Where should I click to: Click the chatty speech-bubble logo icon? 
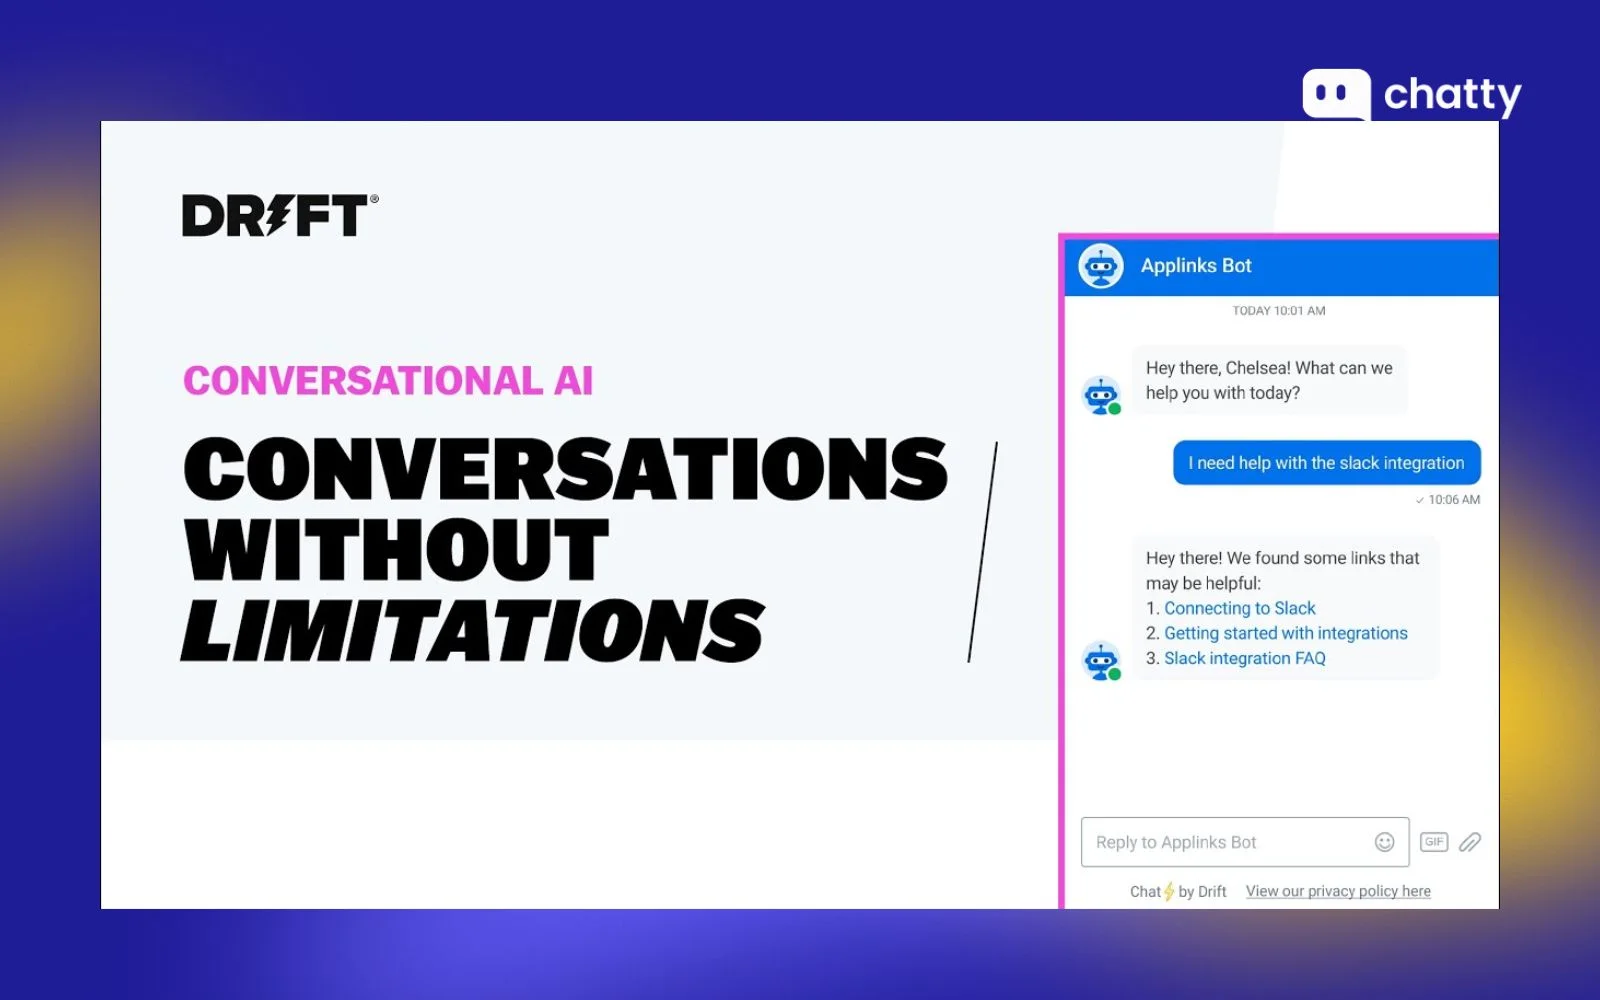click(x=1337, y=94)
